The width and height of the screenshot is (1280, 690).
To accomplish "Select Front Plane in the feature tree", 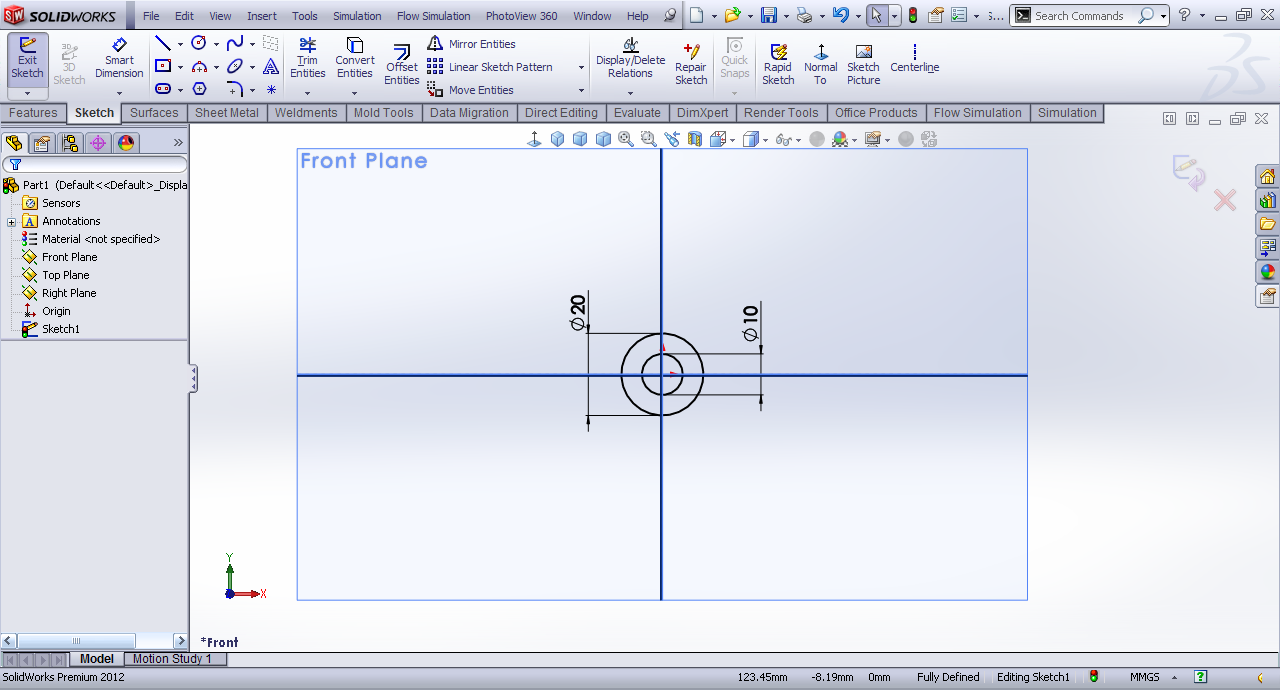I will tap(69, 257).
